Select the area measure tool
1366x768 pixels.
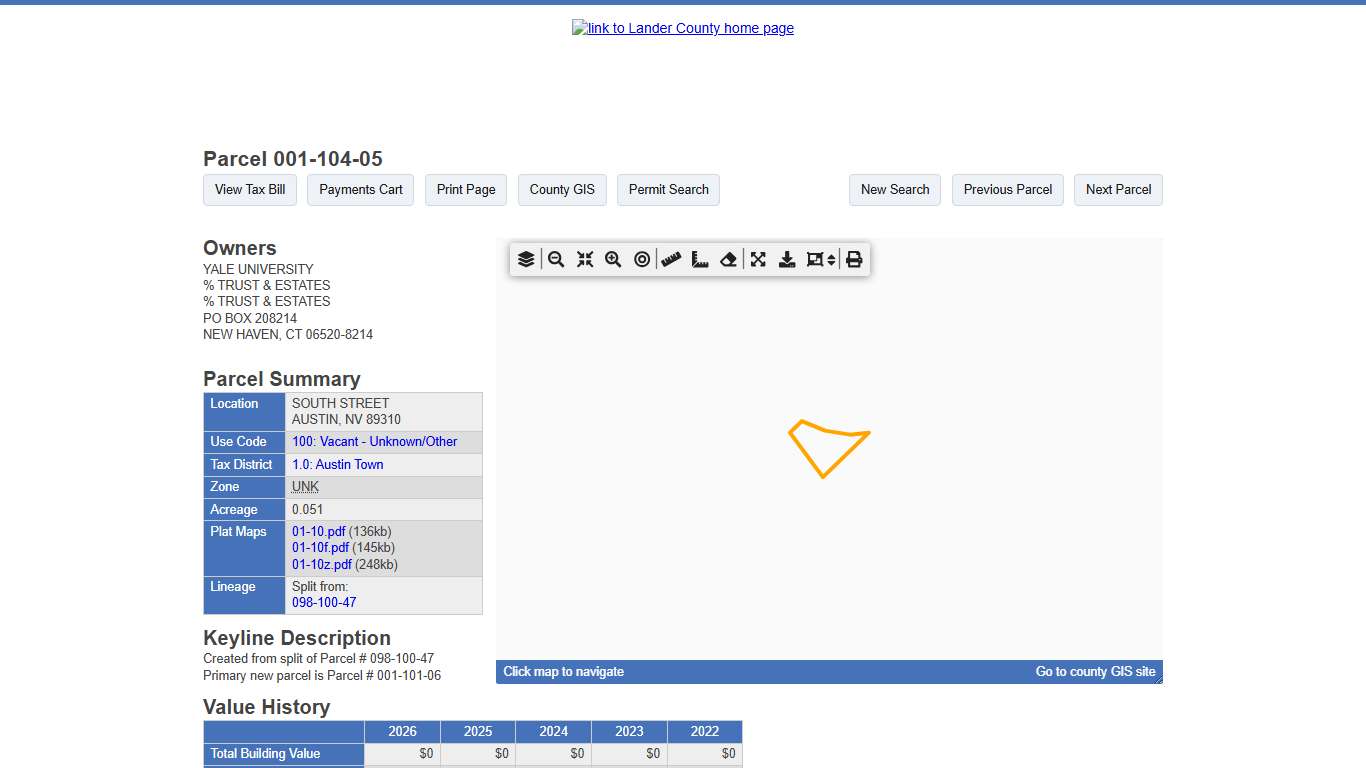click(x=700, y=260)
